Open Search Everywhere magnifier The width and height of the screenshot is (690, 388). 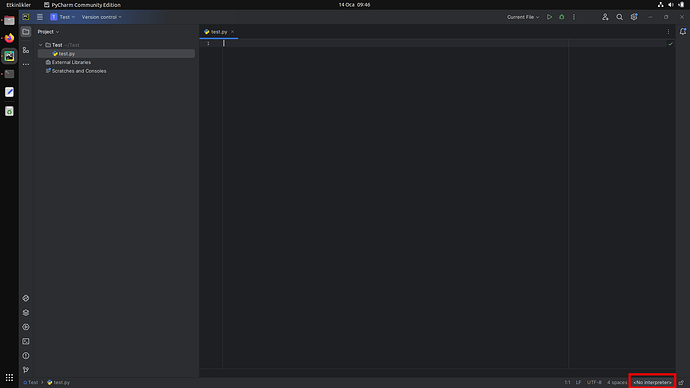620,17
